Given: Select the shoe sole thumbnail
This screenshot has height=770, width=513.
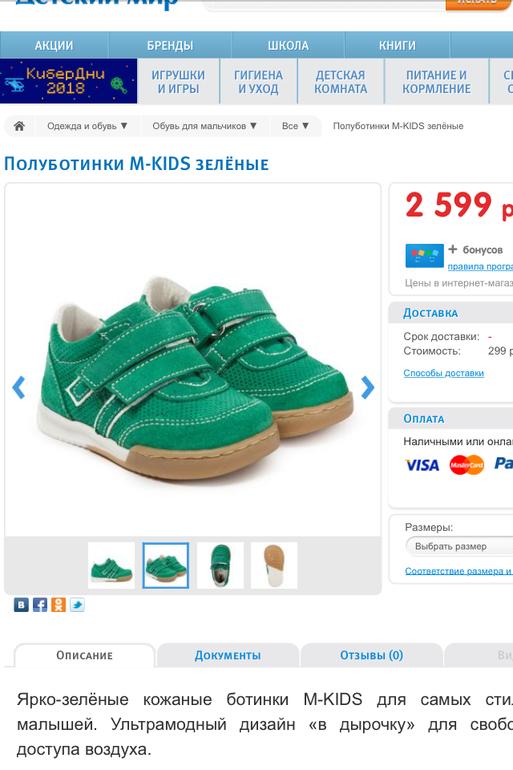Looking at the screenshot, I should click(274, 566).
